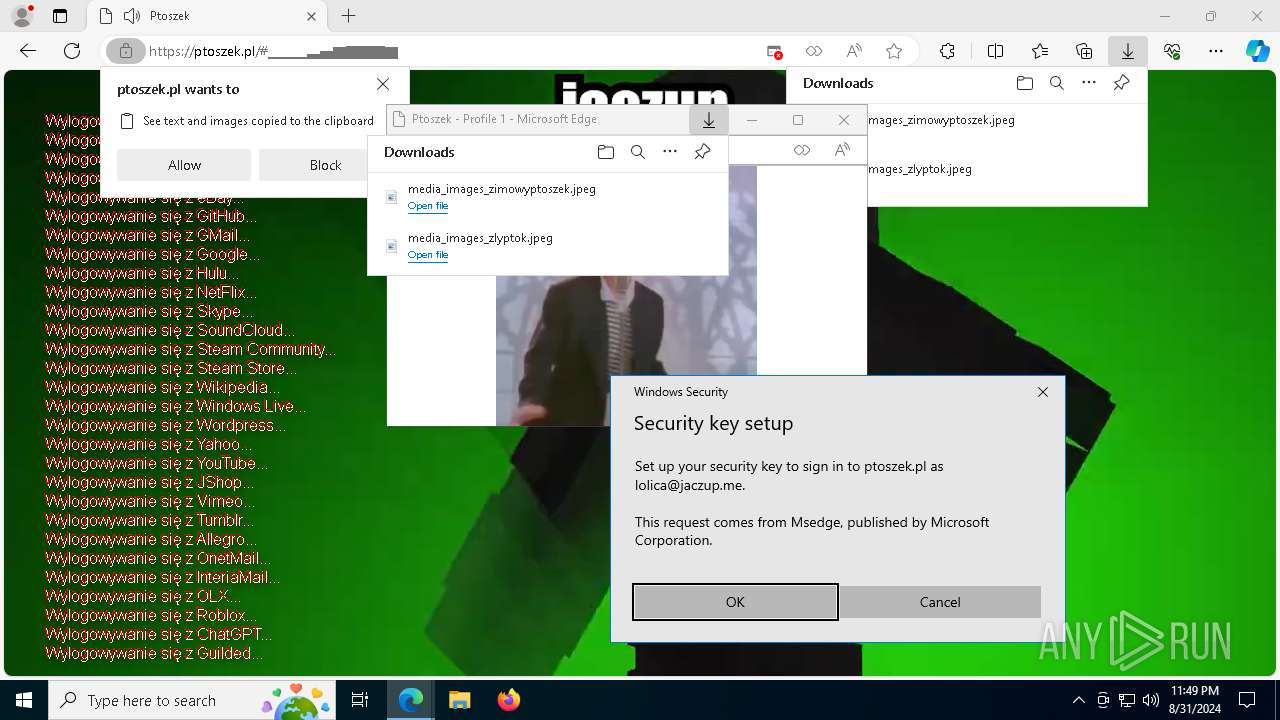
Task: Dismiss the clipboard permission prompt
Action: [383, 84]
